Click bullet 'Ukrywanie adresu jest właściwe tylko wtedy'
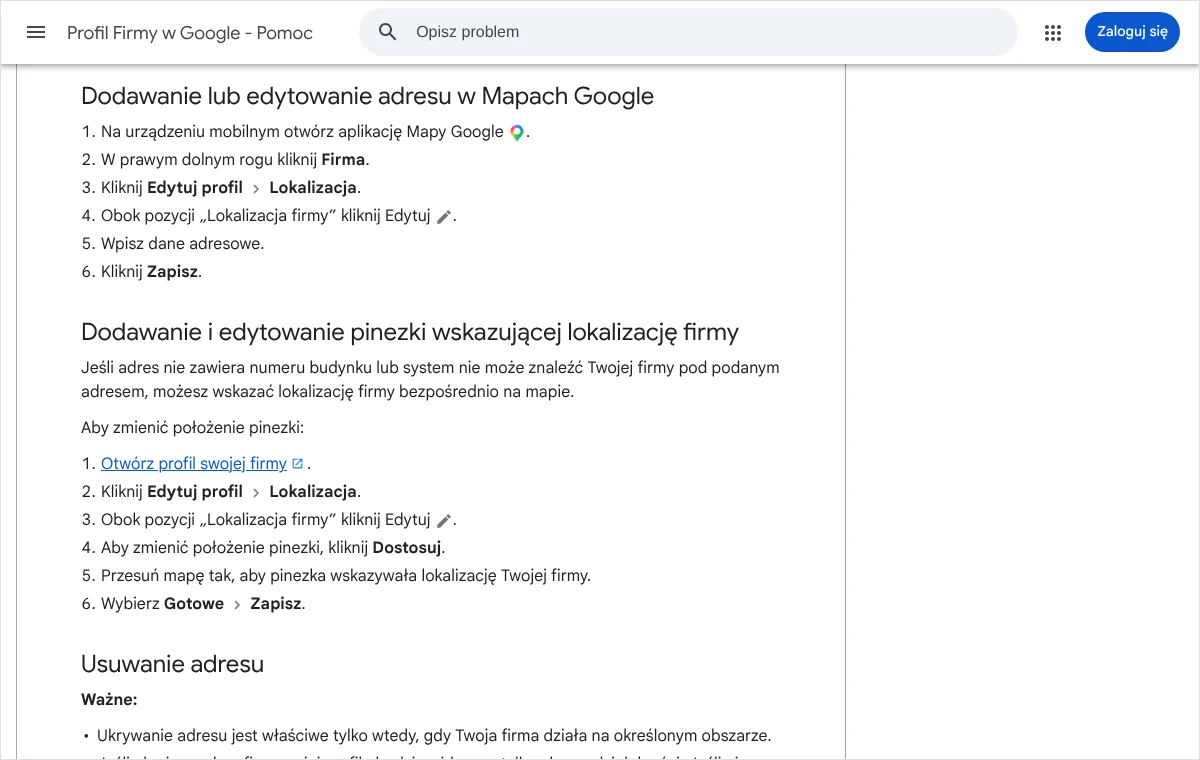 (x=434, y=736)
